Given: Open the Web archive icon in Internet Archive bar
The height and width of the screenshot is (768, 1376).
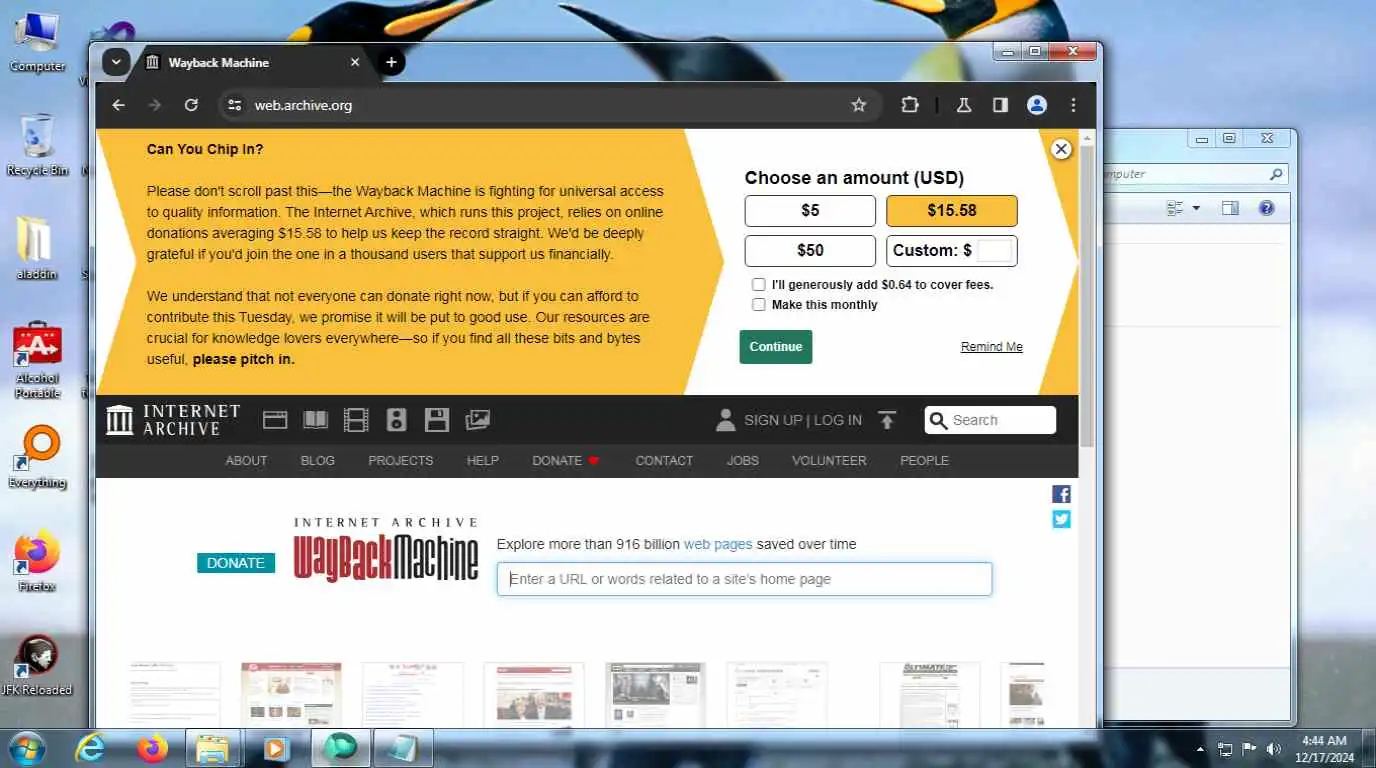Looking at the screenshot, I should click(275, 420).
